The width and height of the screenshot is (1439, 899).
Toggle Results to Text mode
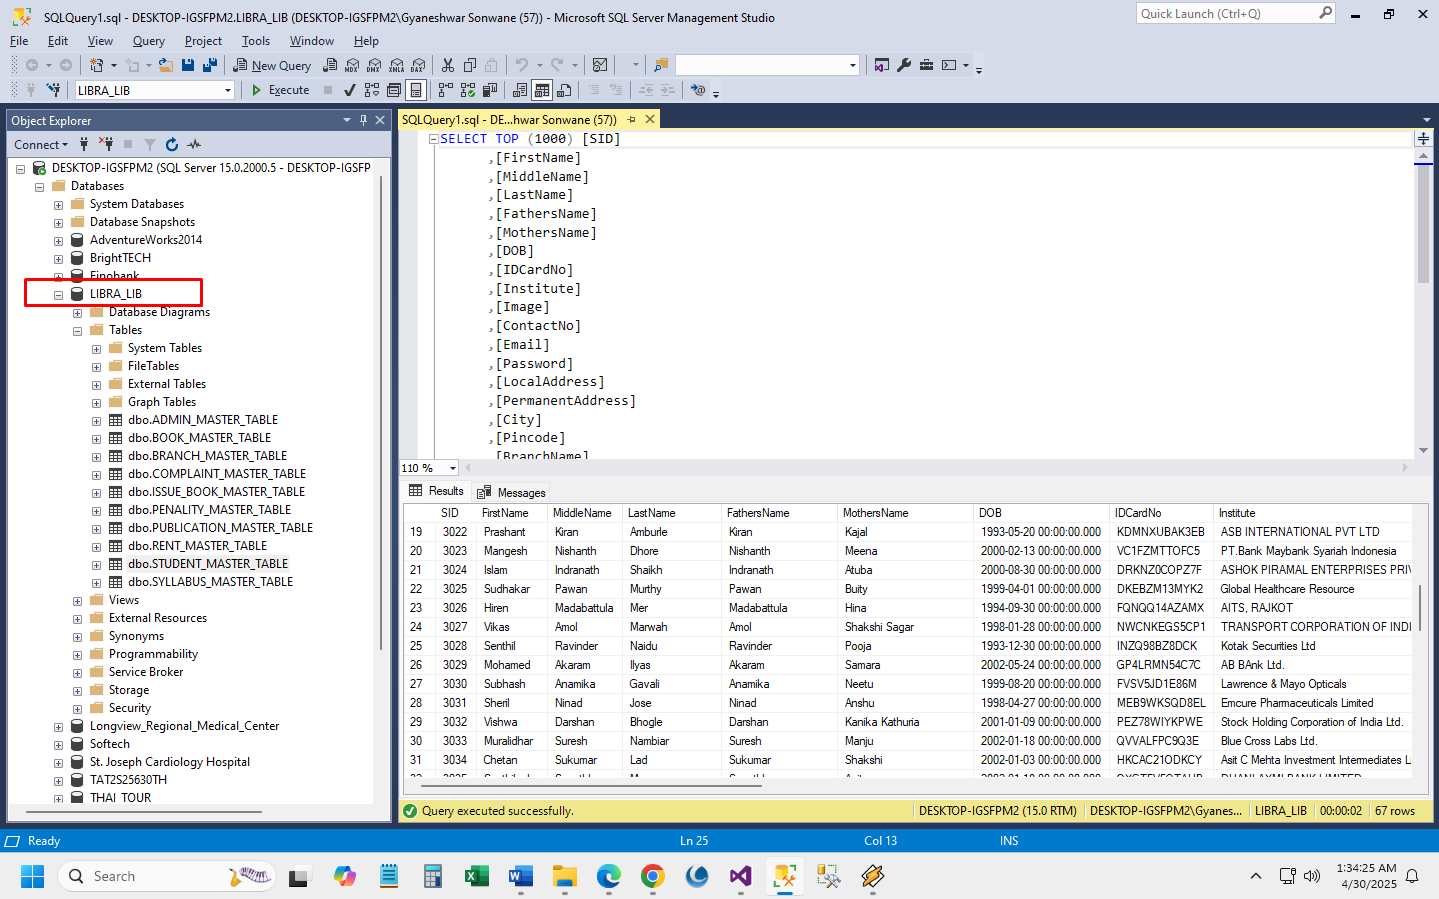click(x=519, y=90)
